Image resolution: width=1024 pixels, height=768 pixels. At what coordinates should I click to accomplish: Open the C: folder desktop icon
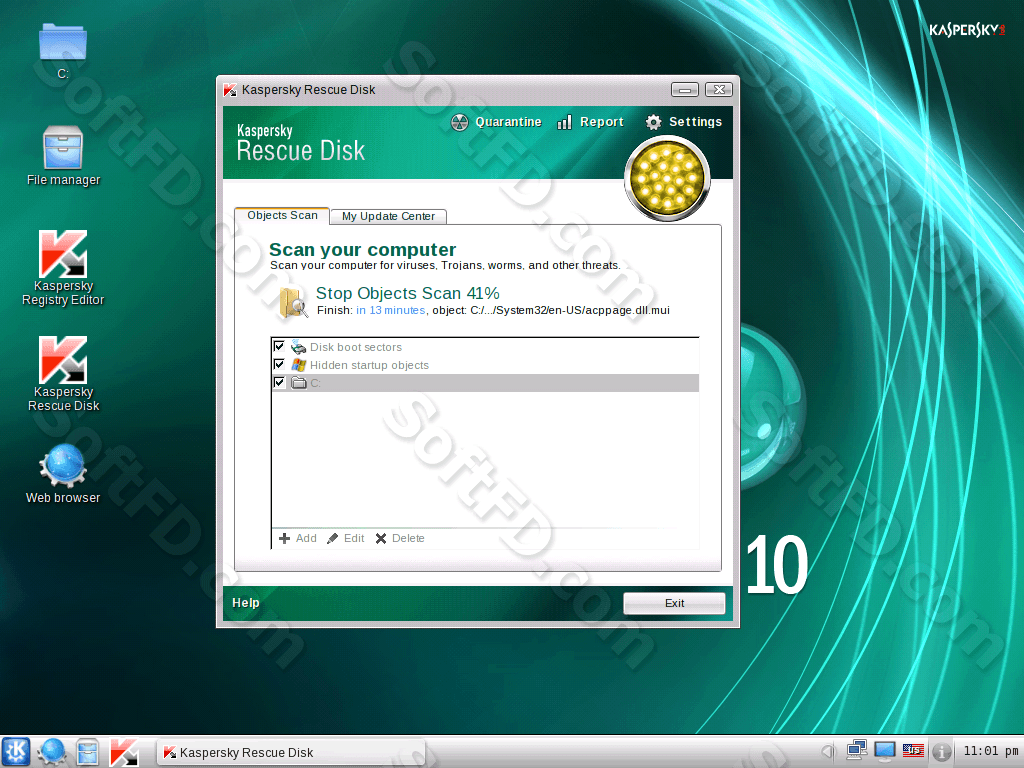[63, 51]
